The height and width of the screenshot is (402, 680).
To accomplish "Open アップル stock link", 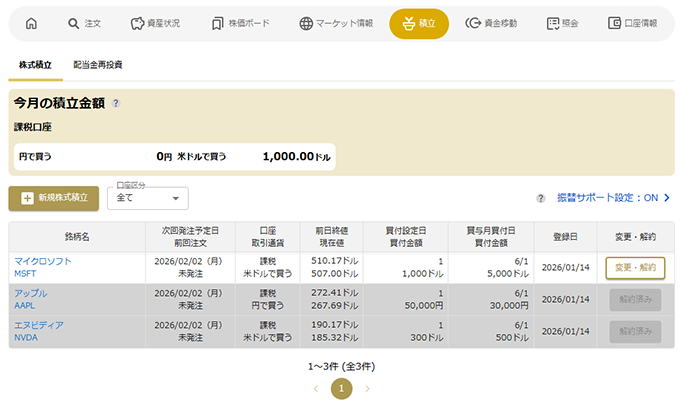I will click(31, 293).
